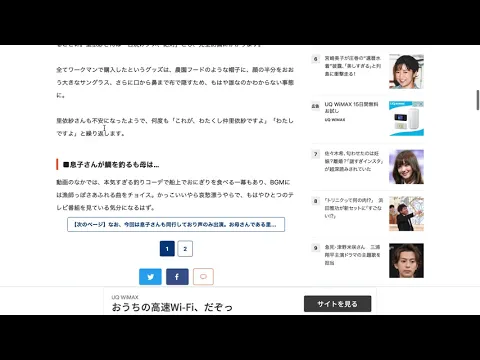480x360 pixels.
Task: Open ranking 7 woman photo thumbnail
Action: [406, 167]
